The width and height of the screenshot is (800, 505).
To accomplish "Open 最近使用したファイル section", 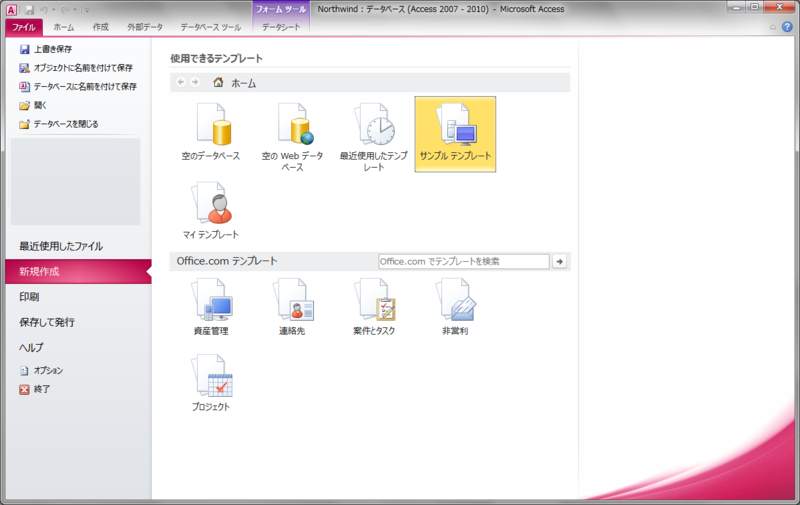I will [x=61, y=246].
